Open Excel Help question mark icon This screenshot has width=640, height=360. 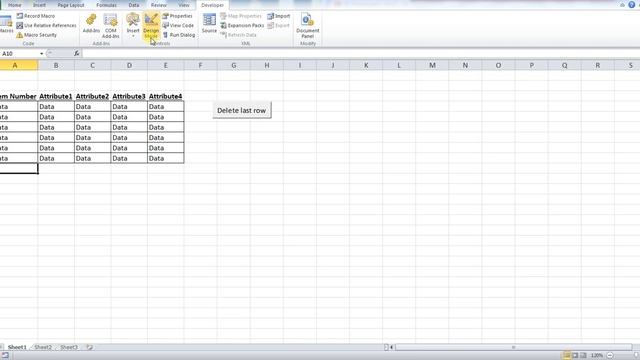pos(631,5)
